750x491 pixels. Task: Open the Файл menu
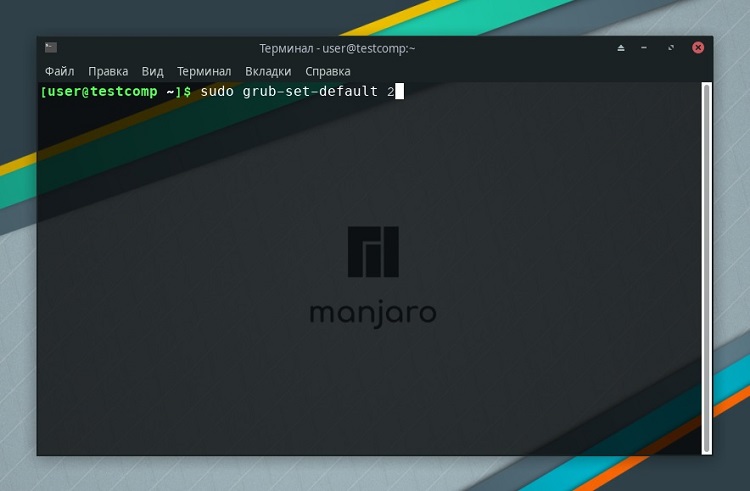tap(60, 71)
